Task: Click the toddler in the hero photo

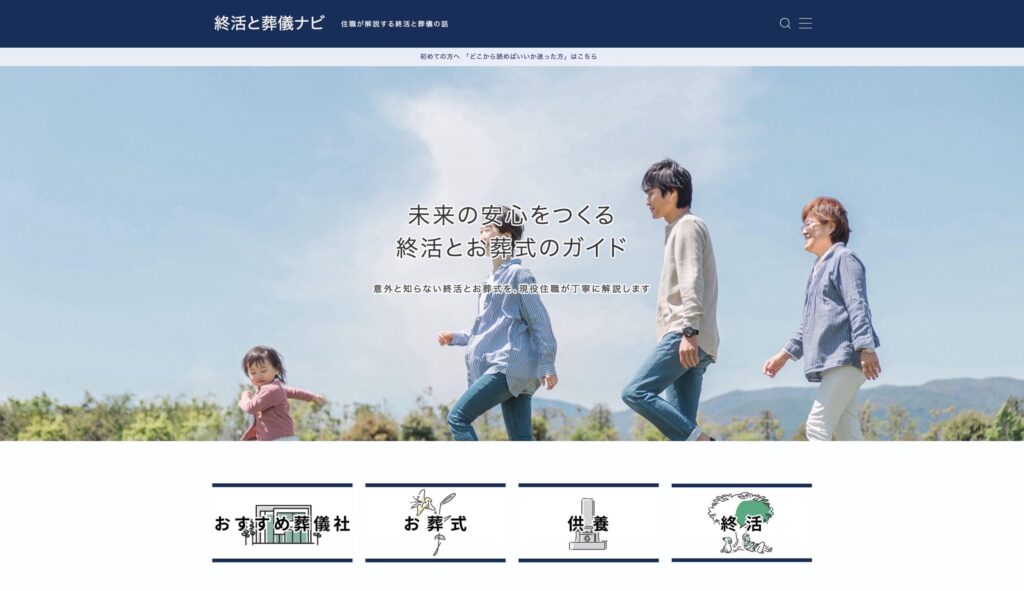Action: point(267,393)
